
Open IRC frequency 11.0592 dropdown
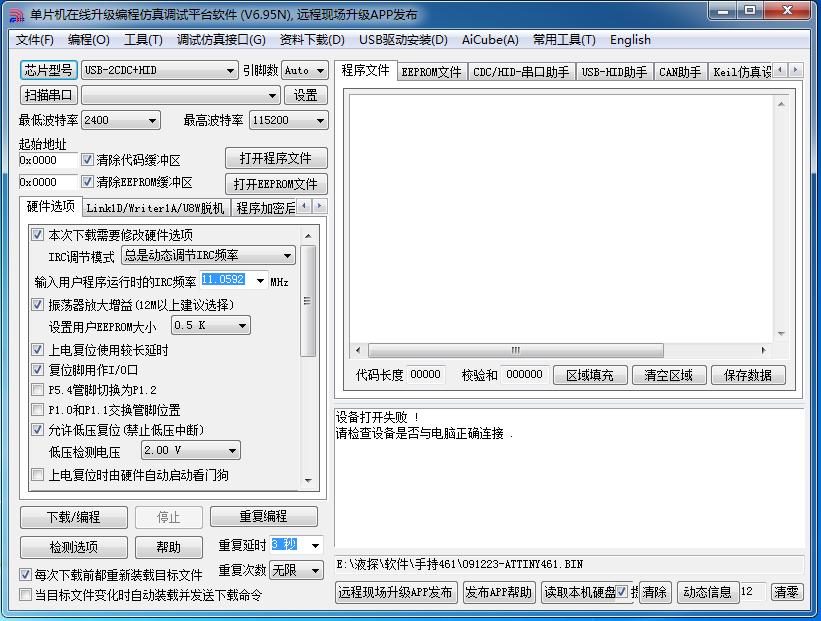coord(260,281)
